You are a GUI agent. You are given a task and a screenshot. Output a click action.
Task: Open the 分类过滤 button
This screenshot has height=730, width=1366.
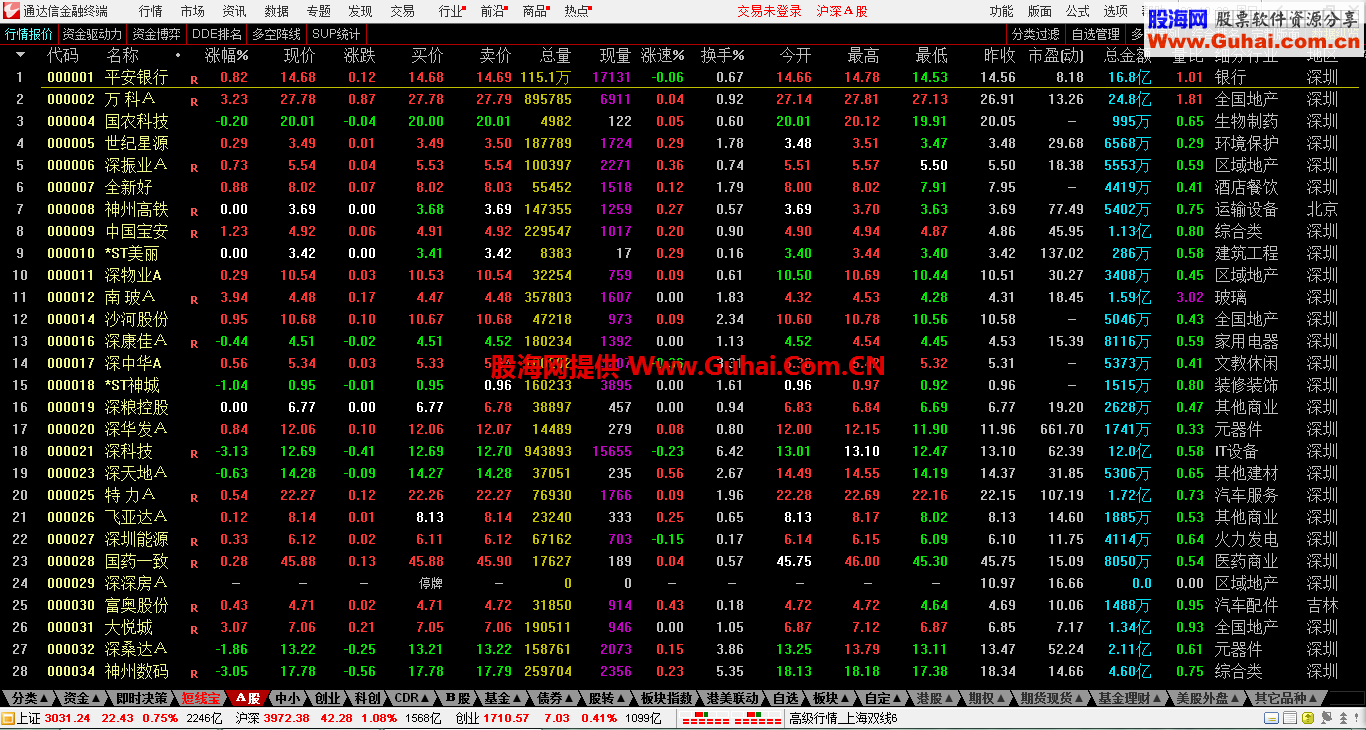(x=1035, y=33)
